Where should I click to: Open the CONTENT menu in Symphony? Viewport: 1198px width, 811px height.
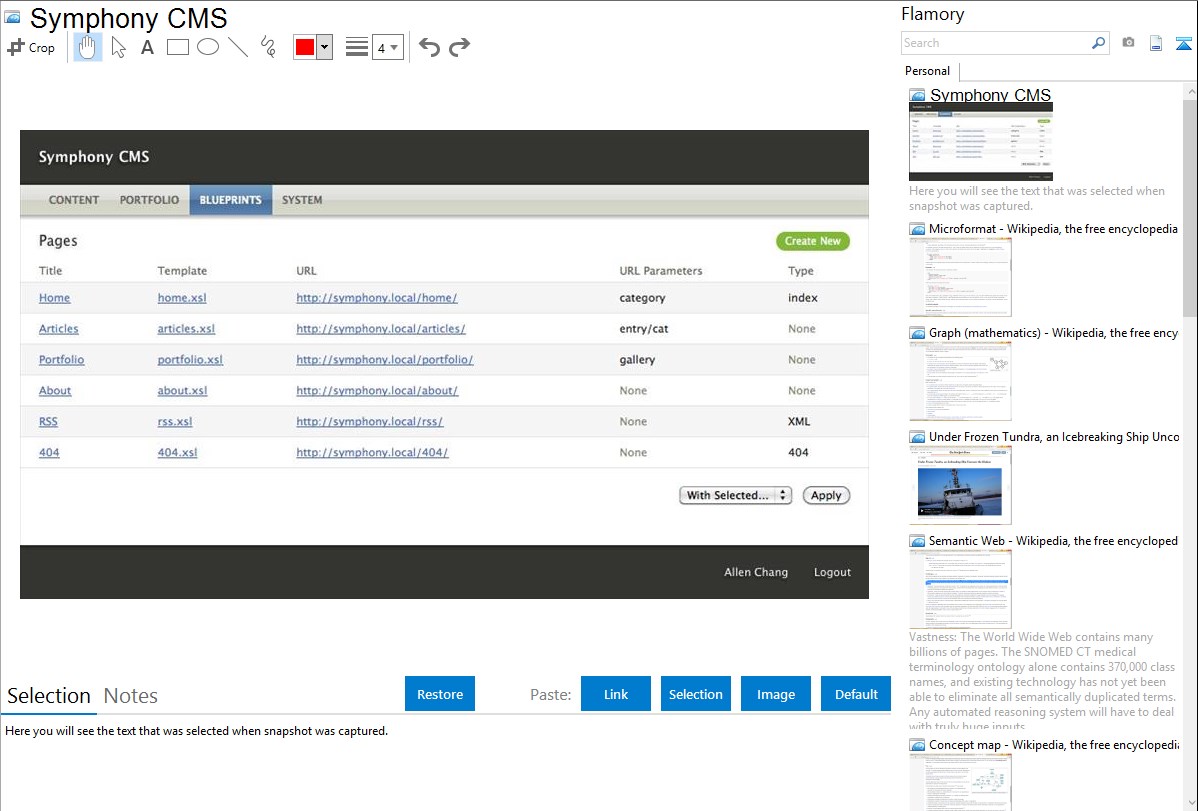[x=74, y=200]
